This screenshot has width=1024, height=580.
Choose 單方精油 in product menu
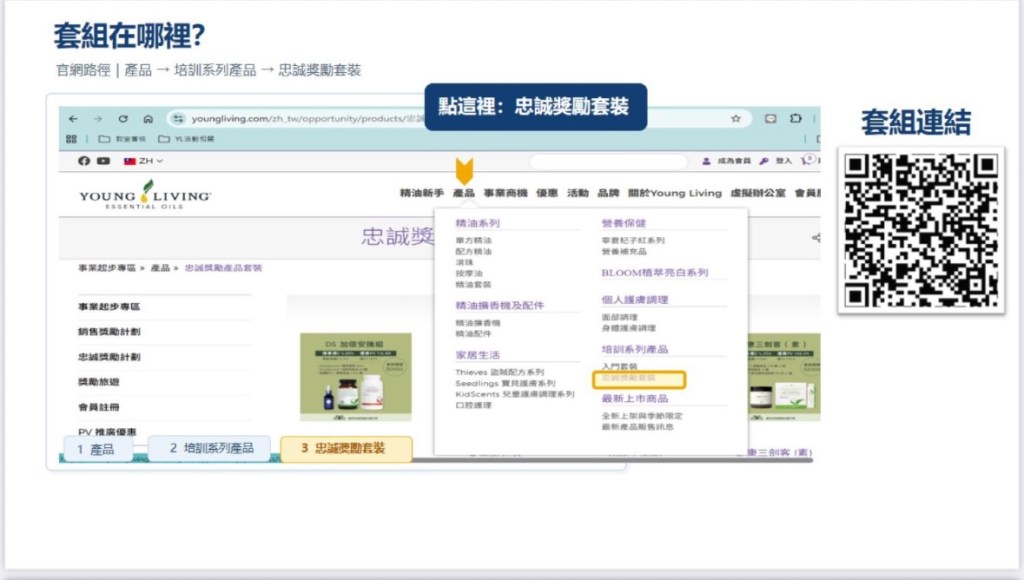(x=473, y=240)
